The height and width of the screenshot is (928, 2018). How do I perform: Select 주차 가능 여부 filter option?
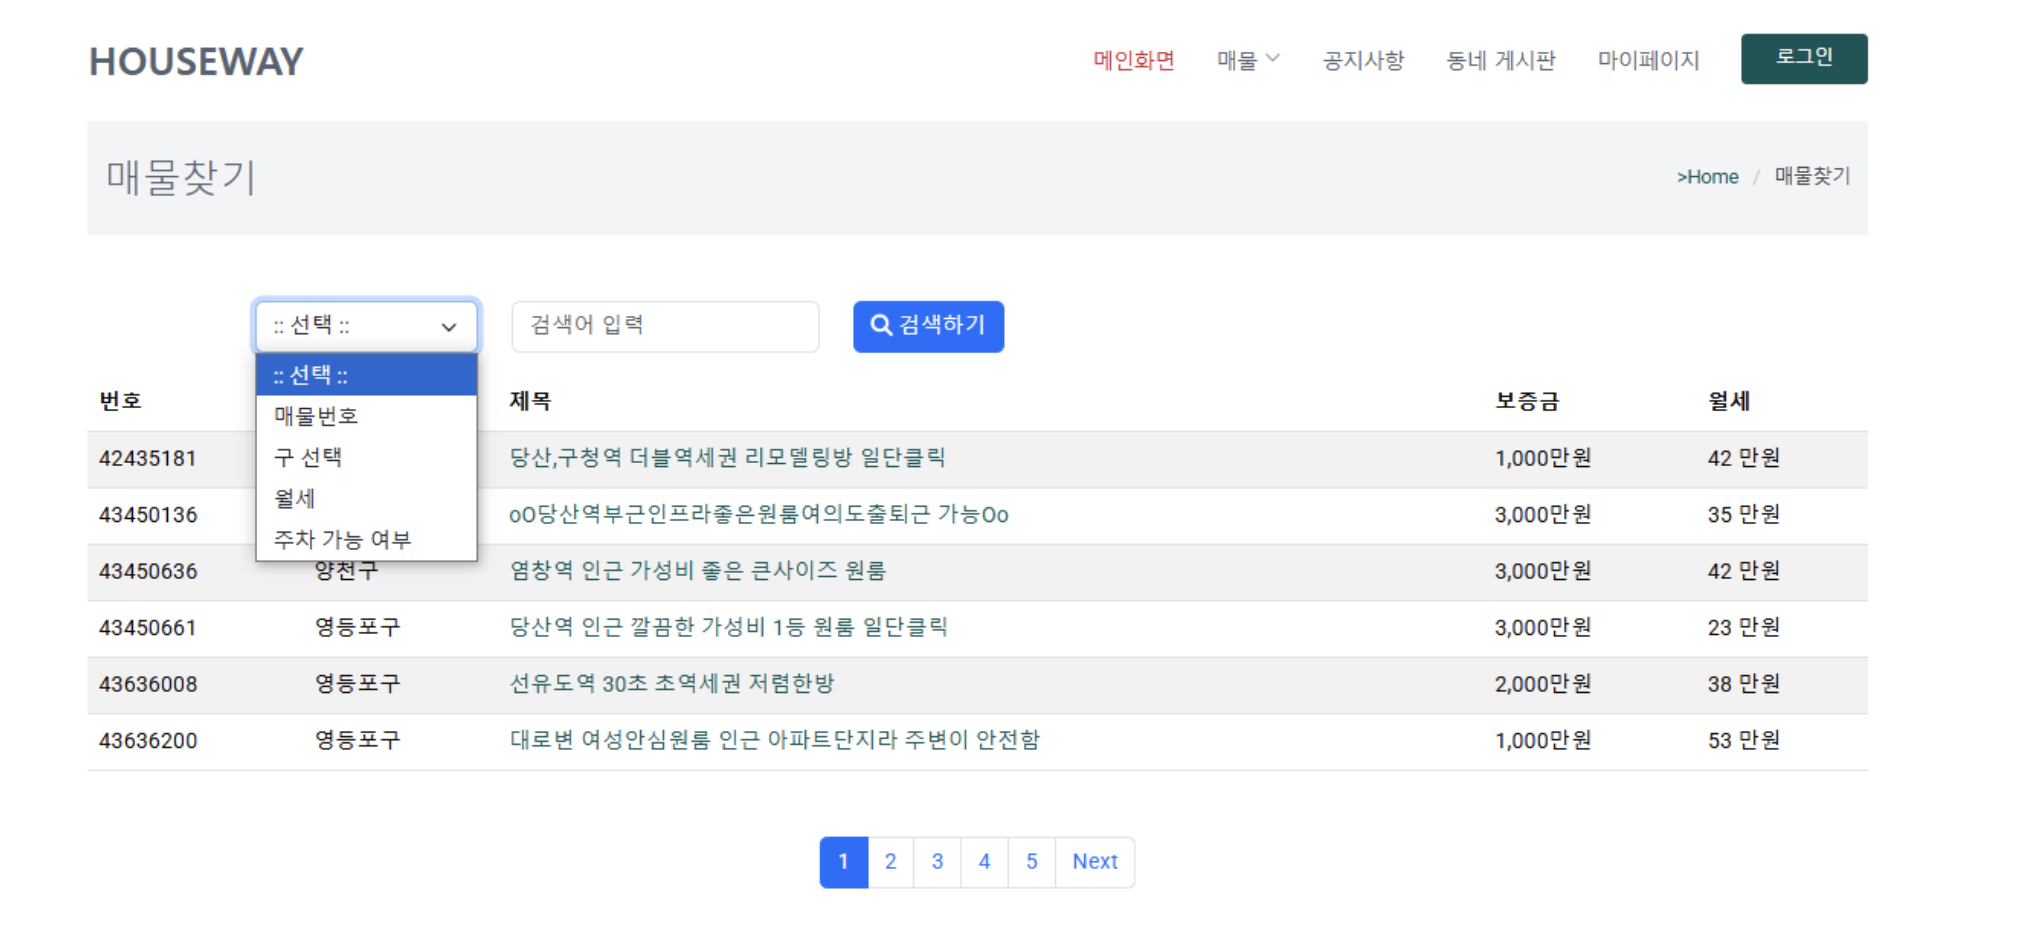click(344, 538)
